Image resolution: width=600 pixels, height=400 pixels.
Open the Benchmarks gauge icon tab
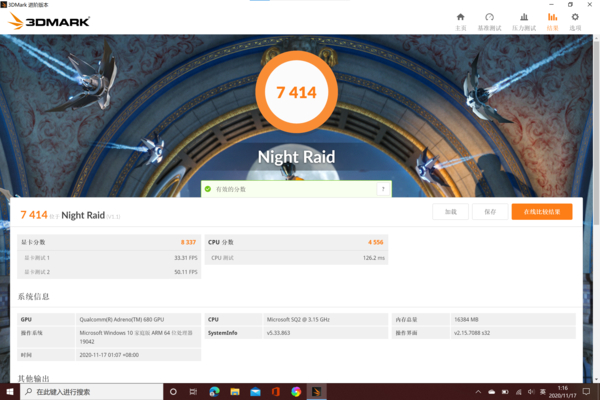point(489,22)
